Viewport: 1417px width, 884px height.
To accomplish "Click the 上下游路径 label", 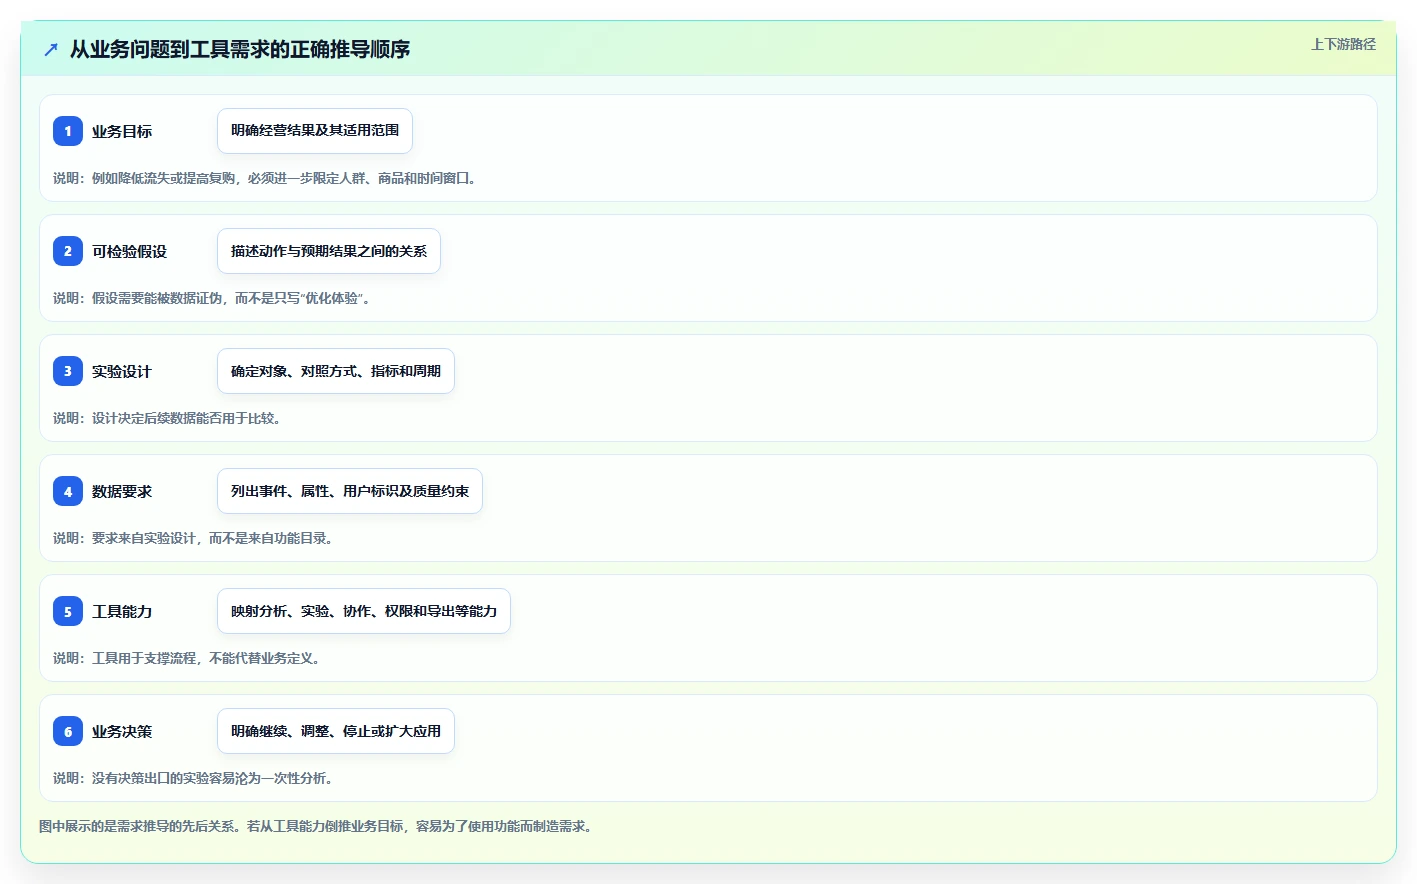I will click(x=1343, y=44).
